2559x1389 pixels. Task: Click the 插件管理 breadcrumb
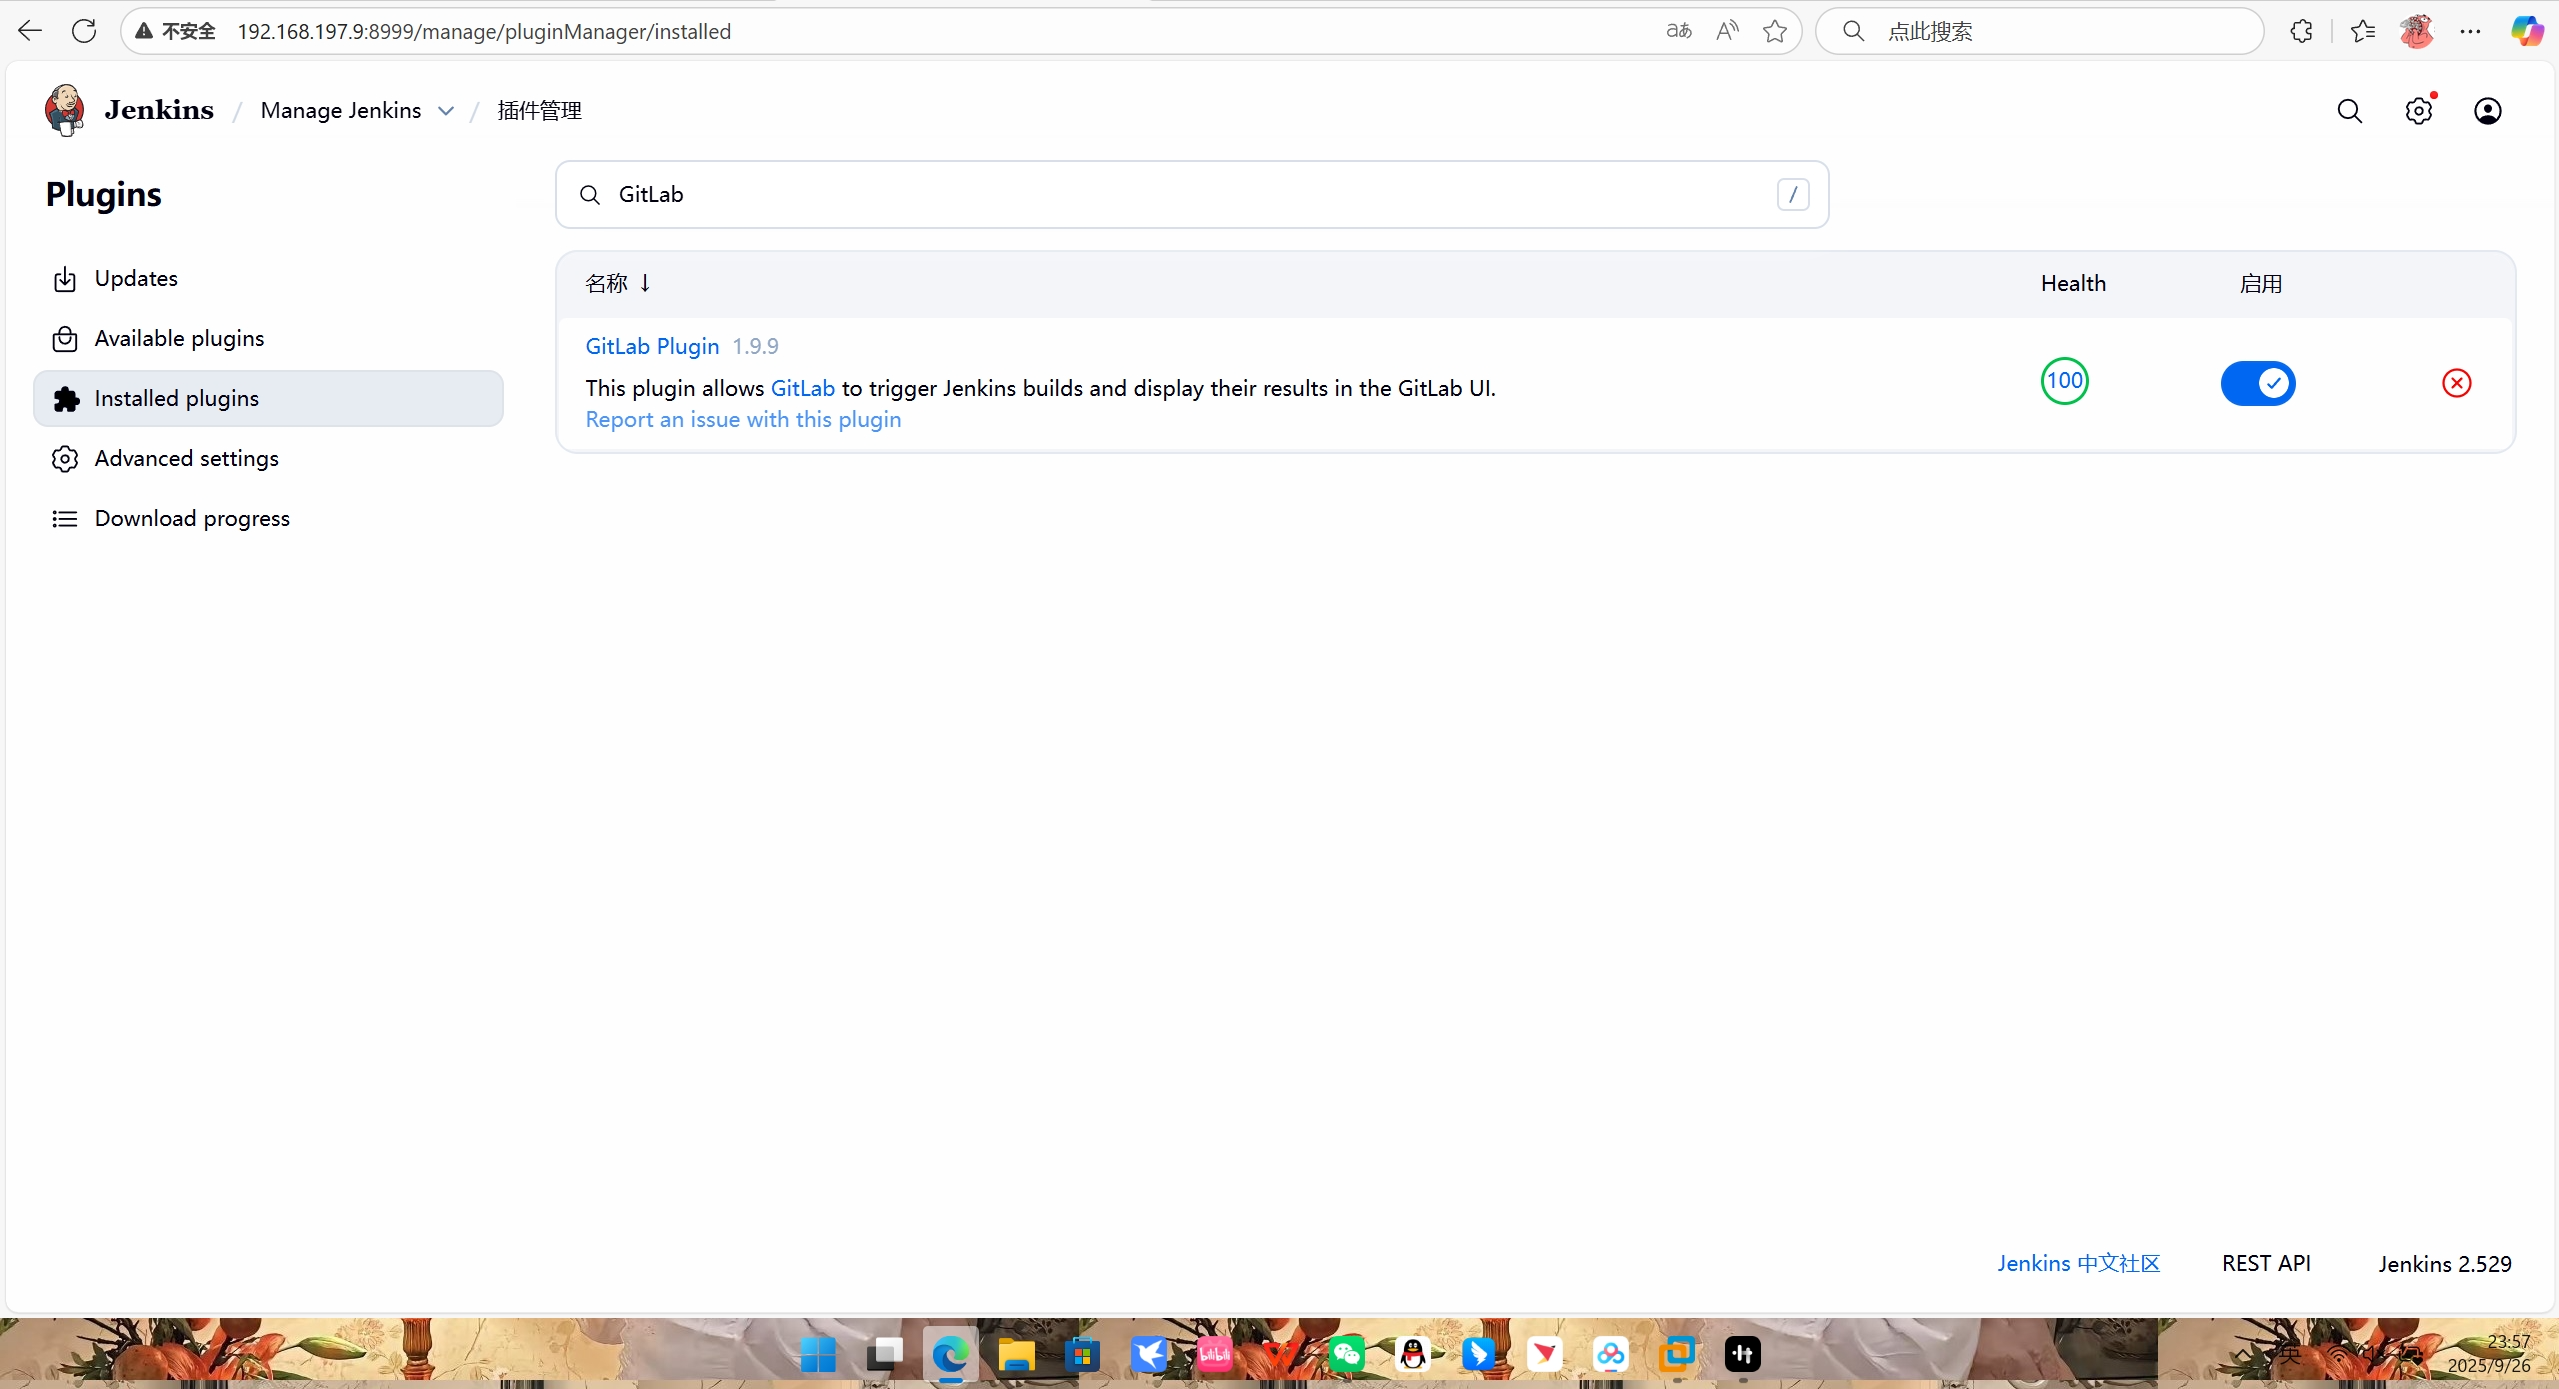pos(540,111)
